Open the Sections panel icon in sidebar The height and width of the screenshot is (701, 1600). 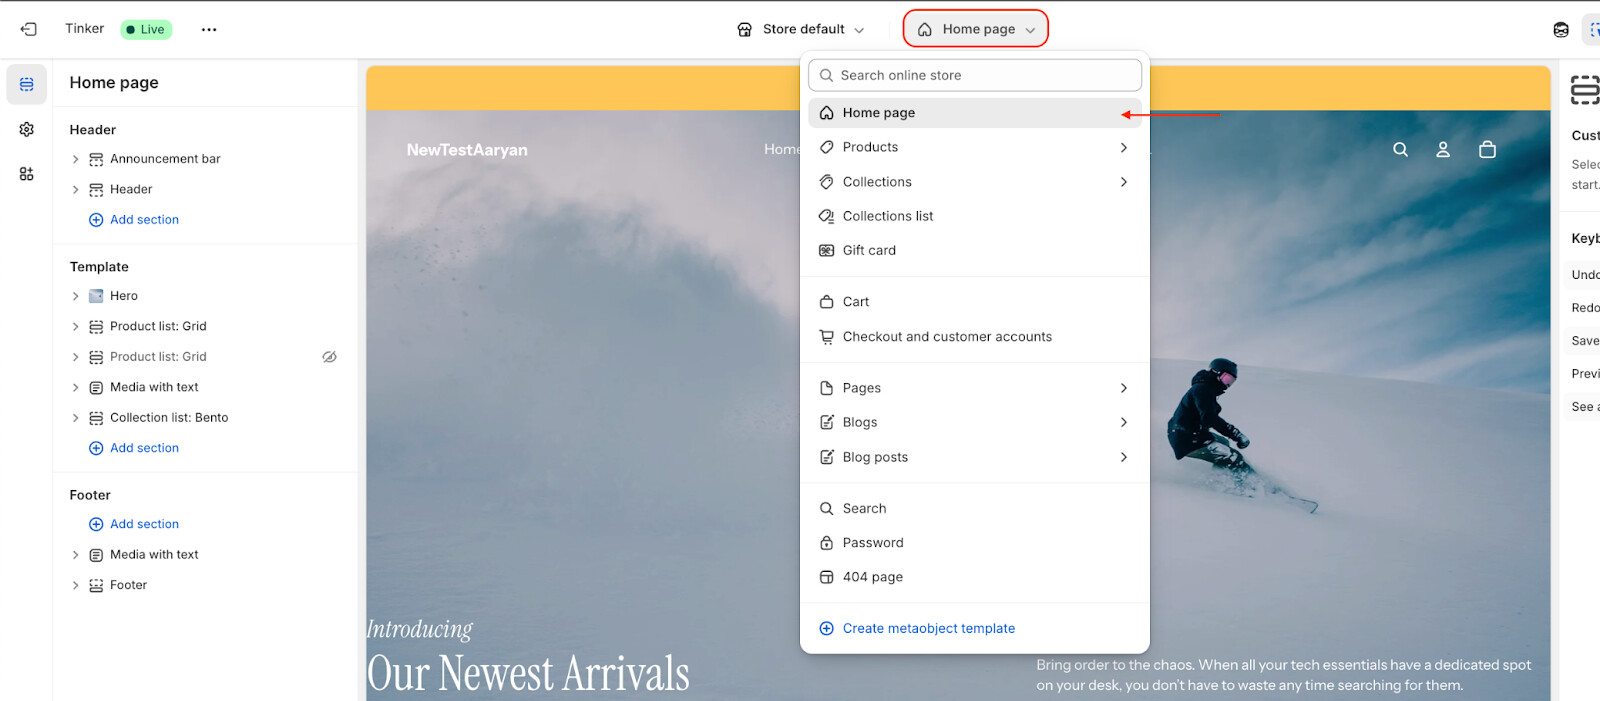point(27,84)
